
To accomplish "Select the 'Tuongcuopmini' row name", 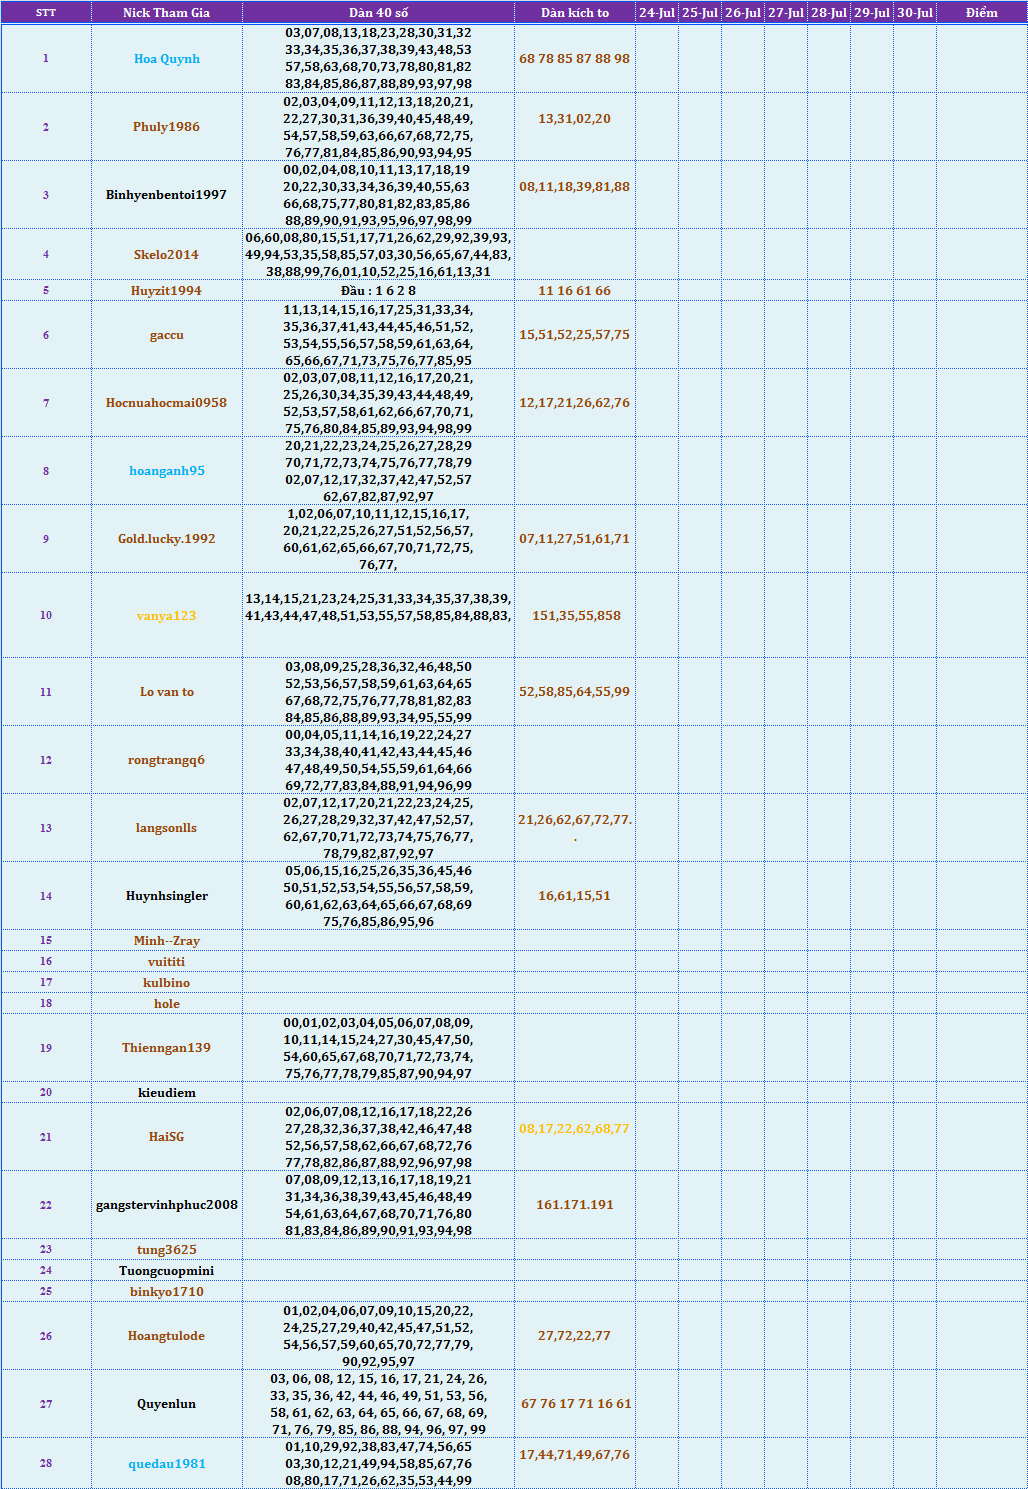I will (167, 1271).
